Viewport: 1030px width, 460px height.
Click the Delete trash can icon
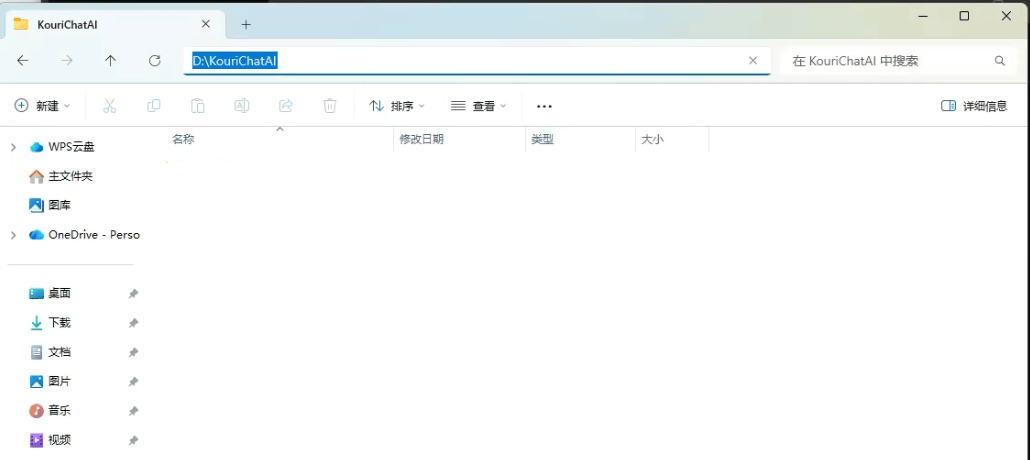point(330,106)
